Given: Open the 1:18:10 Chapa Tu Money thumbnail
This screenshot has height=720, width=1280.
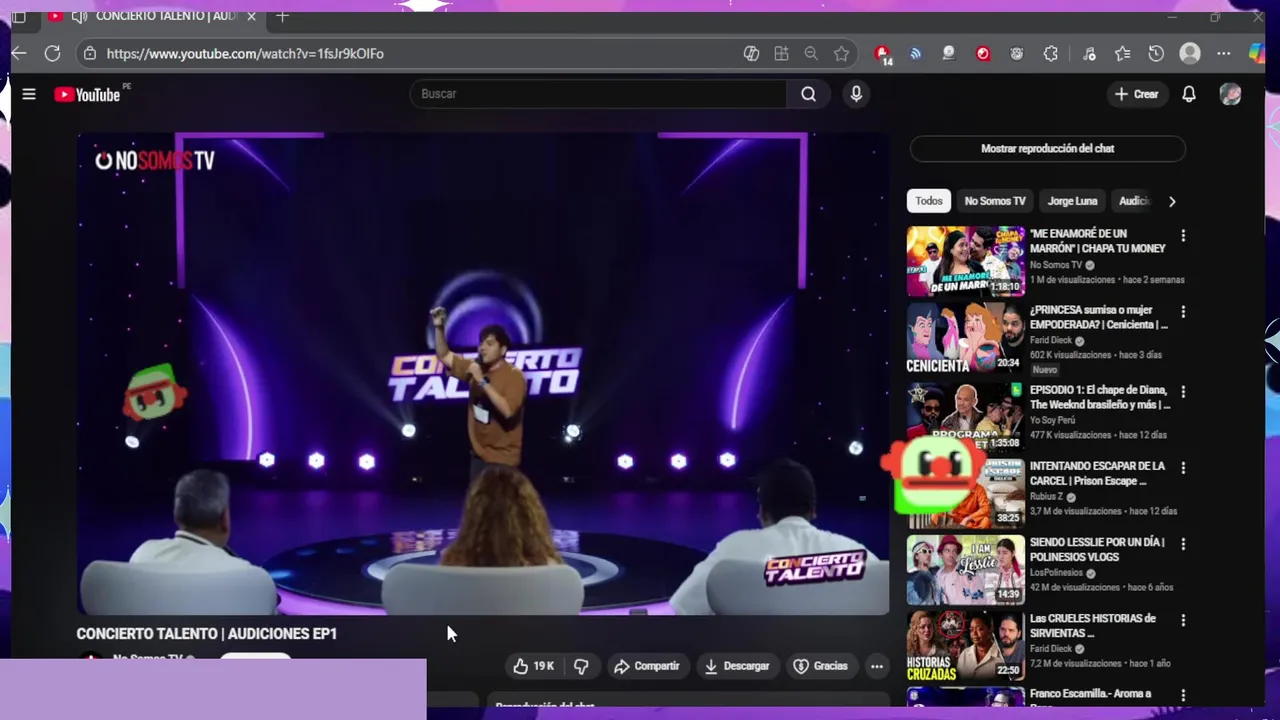Looking at the screenshot, I should click(x=965, y=262).
